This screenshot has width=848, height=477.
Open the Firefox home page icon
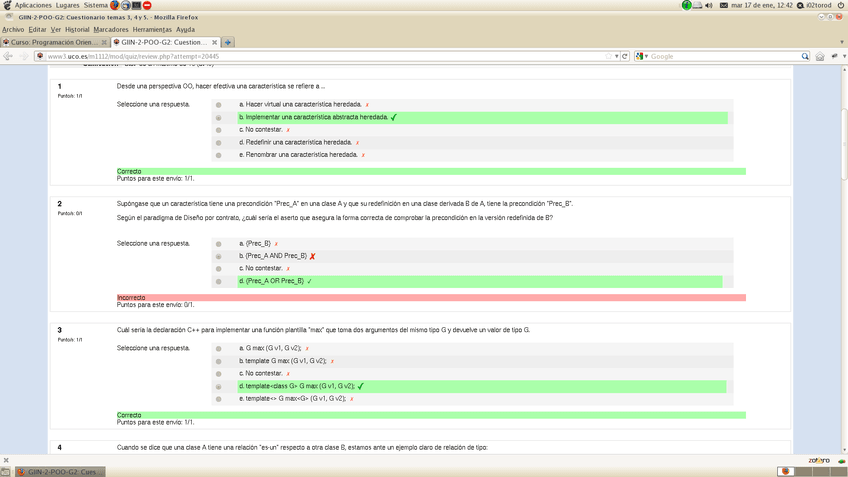pos(820,56)
